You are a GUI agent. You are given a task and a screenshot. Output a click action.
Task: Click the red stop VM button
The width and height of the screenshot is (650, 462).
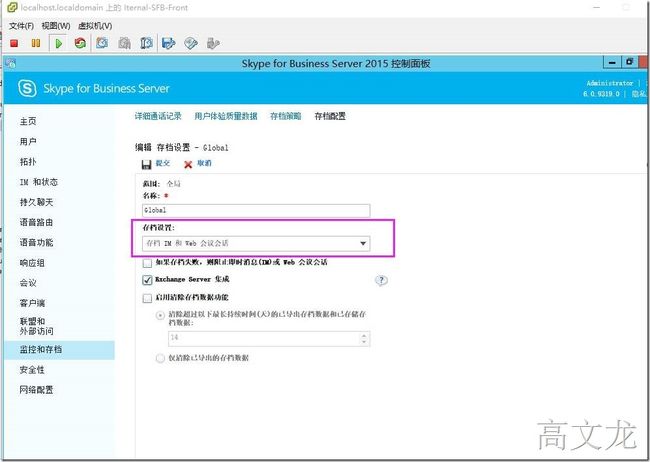tap(14, 43)
